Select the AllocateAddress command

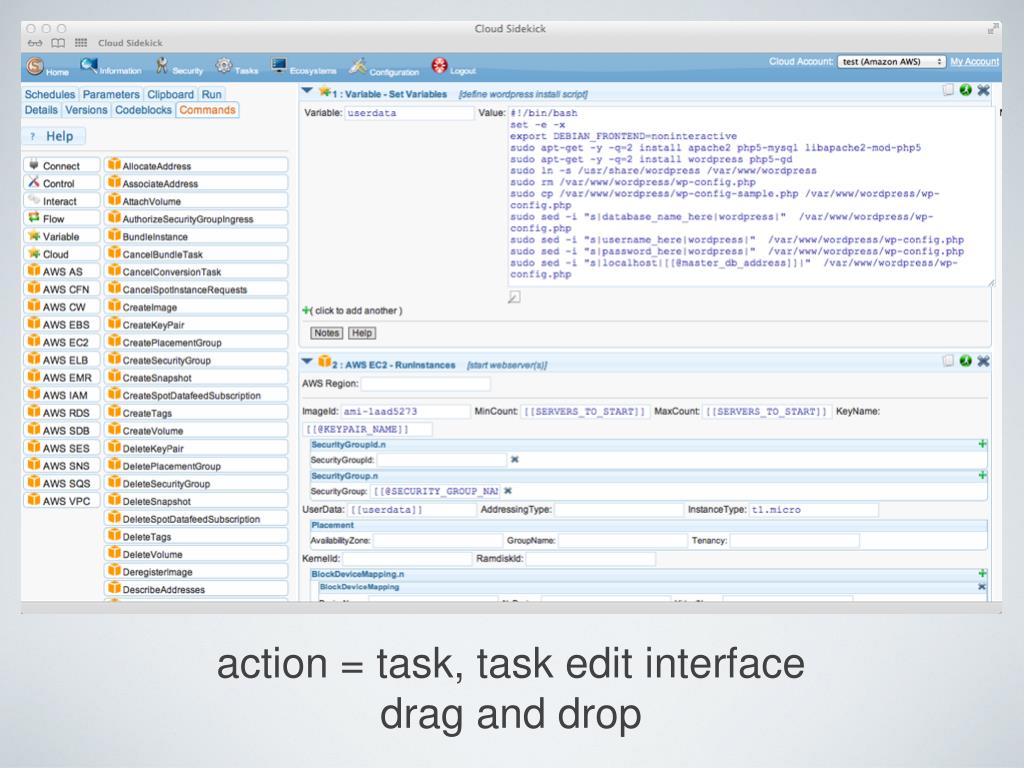coord(196,166)
